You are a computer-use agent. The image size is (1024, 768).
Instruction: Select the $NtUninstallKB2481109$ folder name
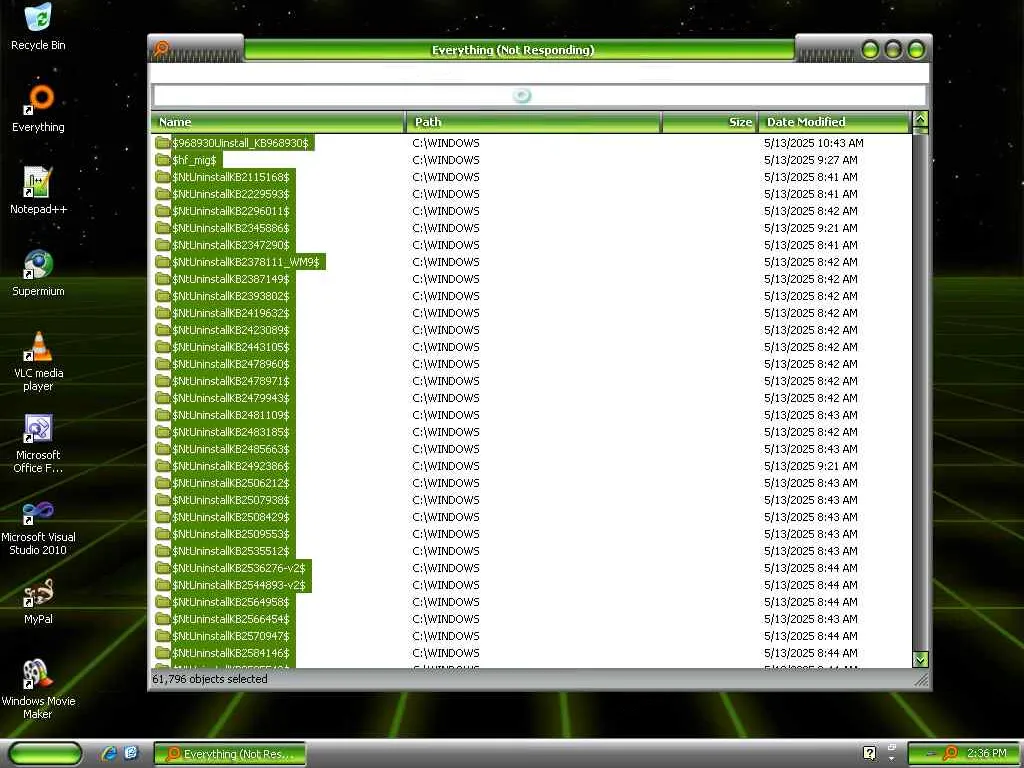(231, 415)
